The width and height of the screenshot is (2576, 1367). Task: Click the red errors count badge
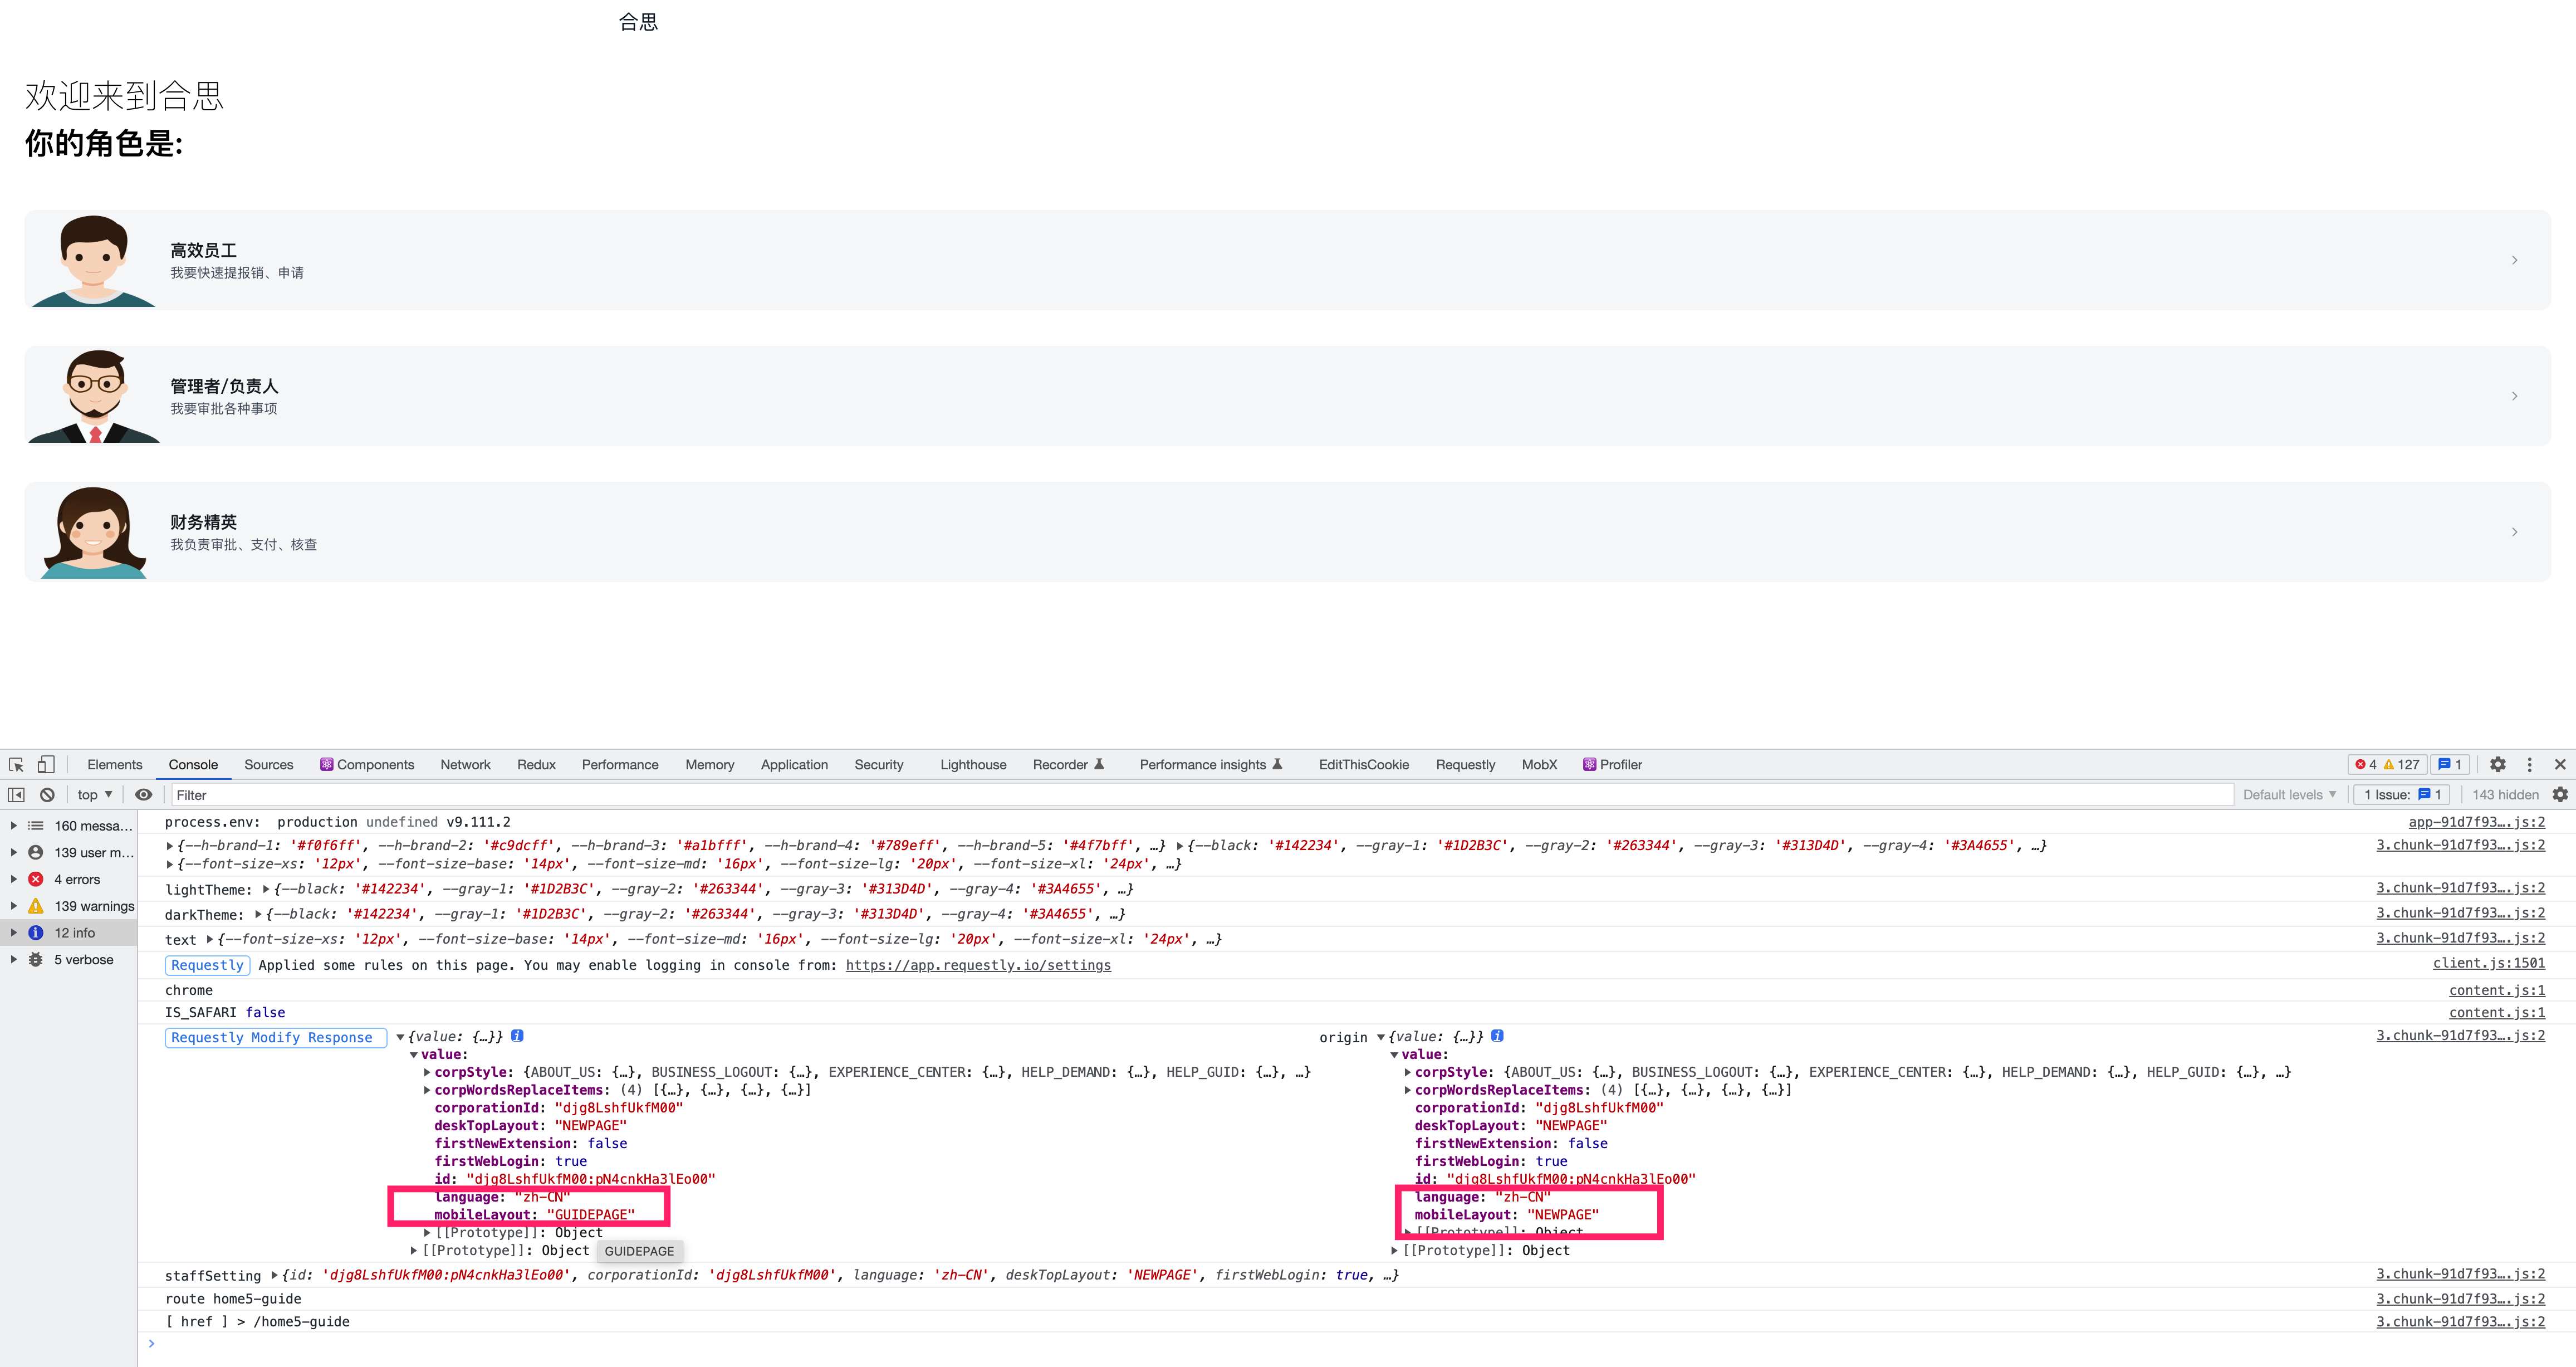pyautogui.click(x=2366, y=765)
